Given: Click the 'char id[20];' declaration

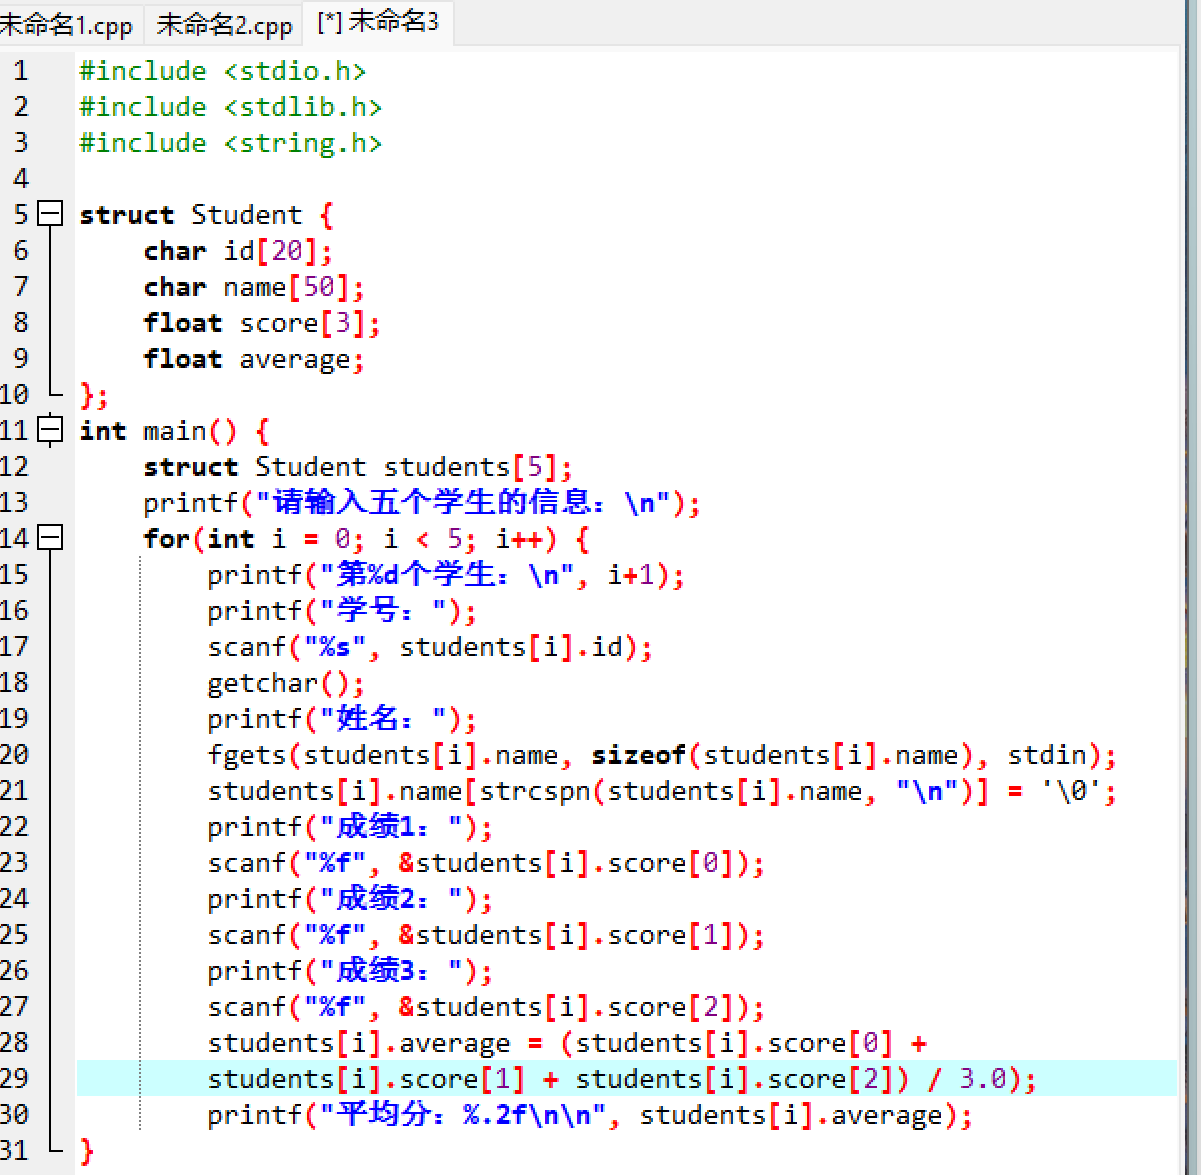Looking at the screenshot, I should 238,251.
